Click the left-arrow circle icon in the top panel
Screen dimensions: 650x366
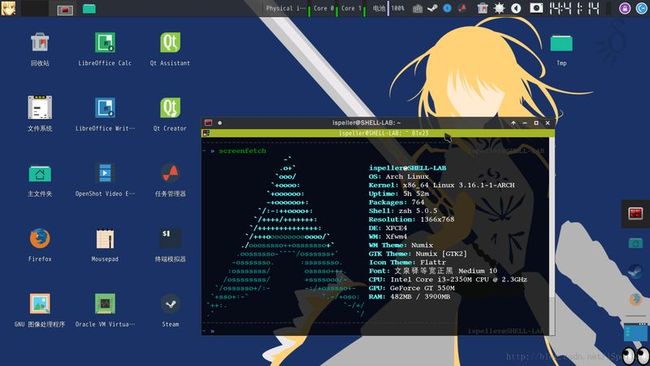coord(516,8)
